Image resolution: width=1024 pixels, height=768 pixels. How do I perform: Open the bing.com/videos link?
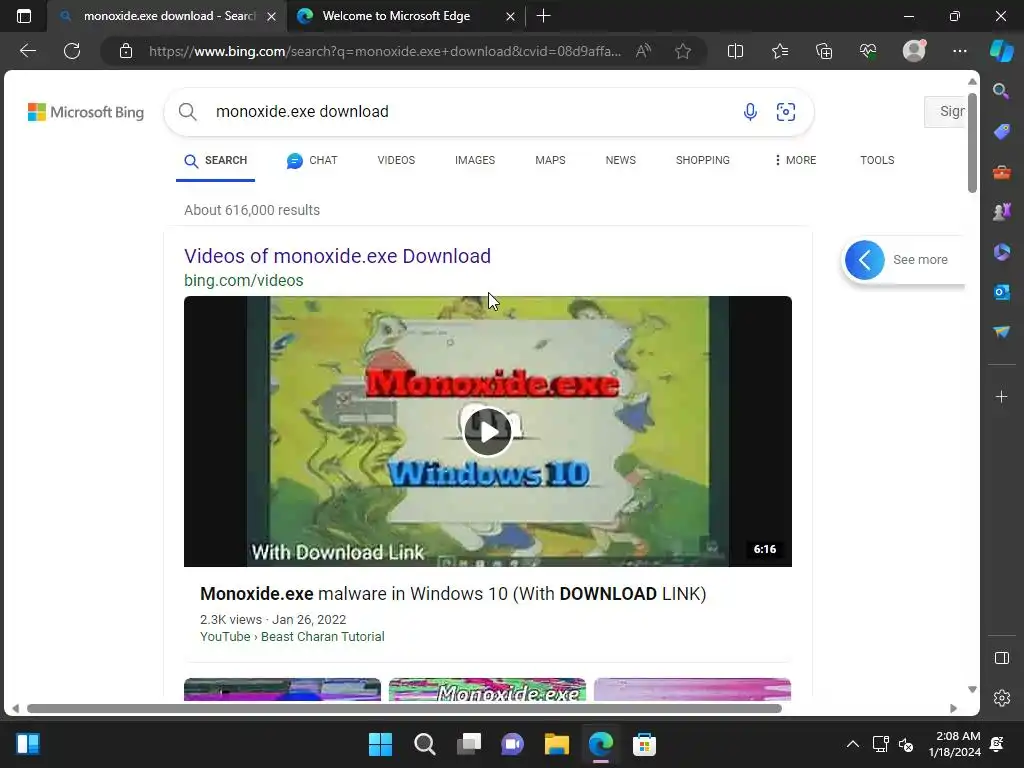(244, 280)
